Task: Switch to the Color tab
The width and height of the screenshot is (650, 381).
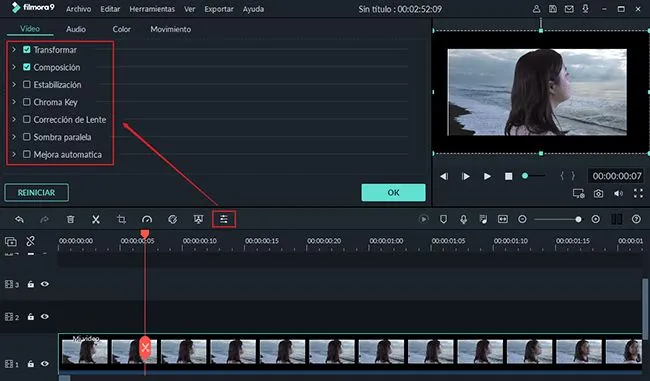Action: click(121, 29)
